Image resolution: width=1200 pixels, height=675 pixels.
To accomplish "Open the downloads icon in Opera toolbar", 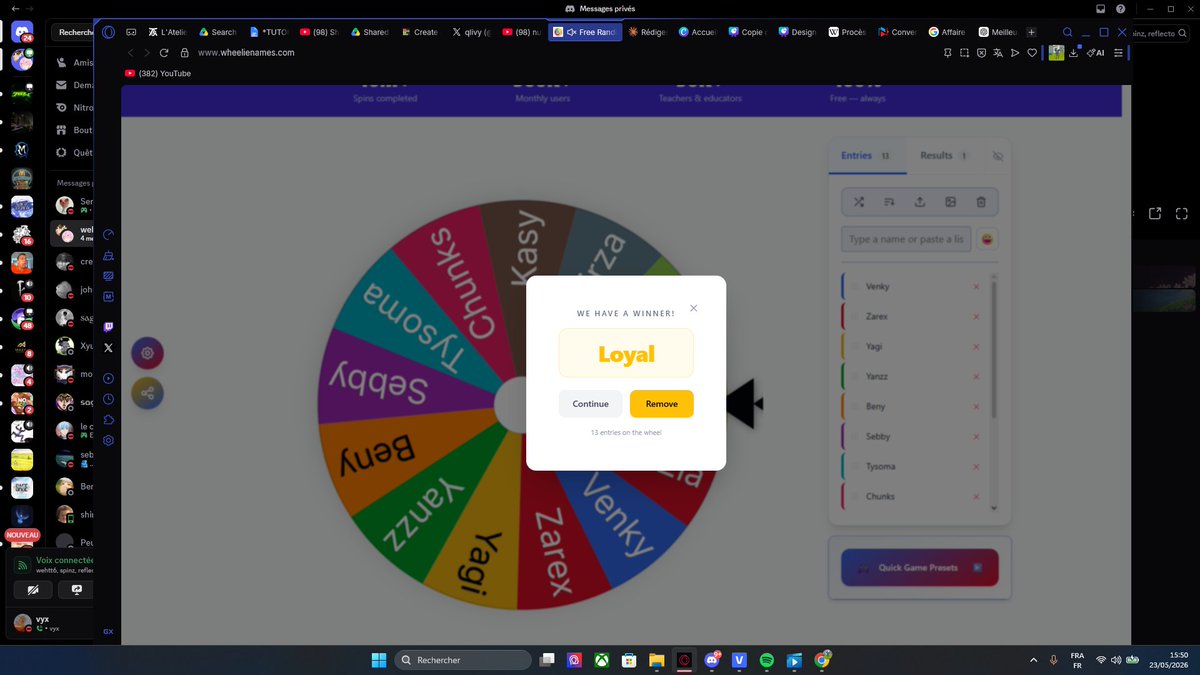I will pyautogui.click(x=1073, y=52).
